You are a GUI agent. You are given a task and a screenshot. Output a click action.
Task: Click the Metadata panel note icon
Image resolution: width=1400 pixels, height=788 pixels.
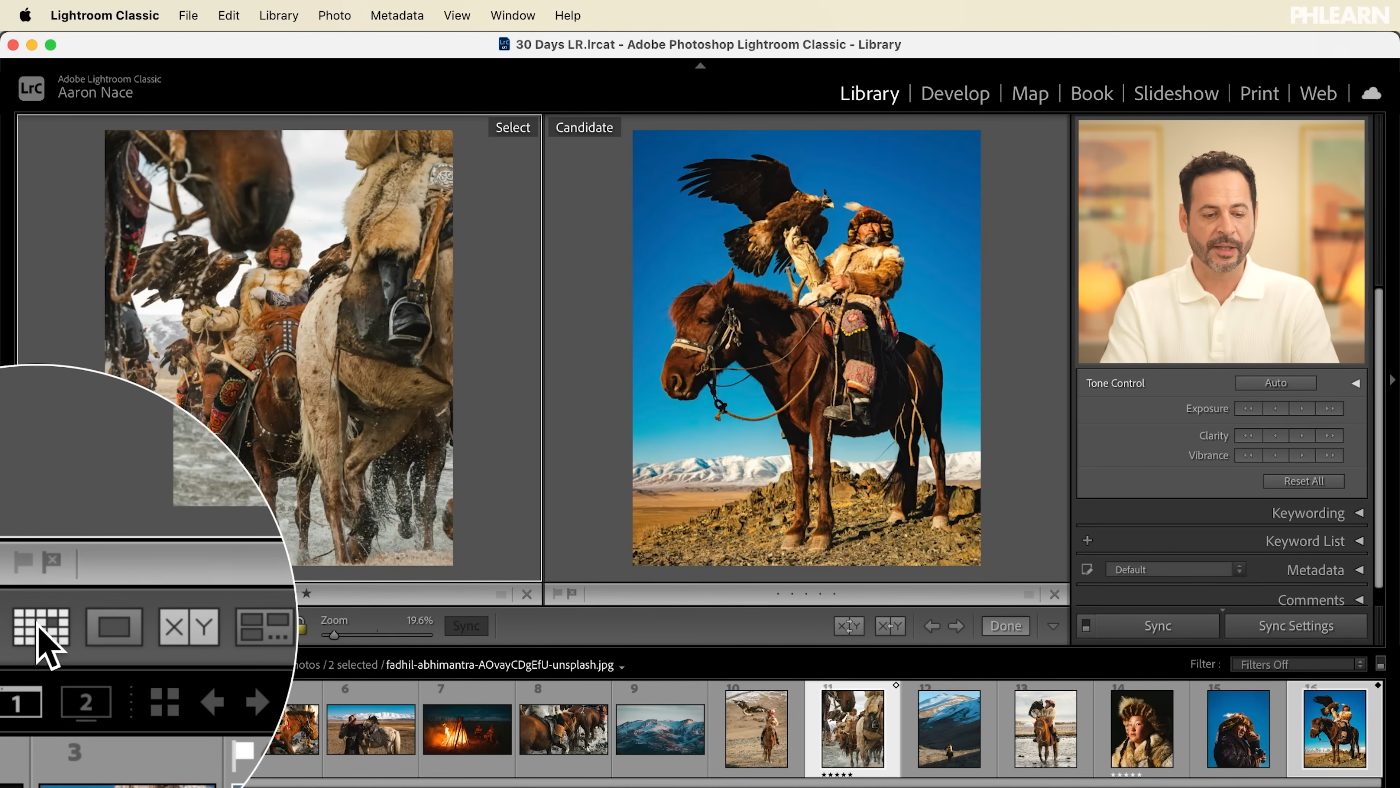1087,570
